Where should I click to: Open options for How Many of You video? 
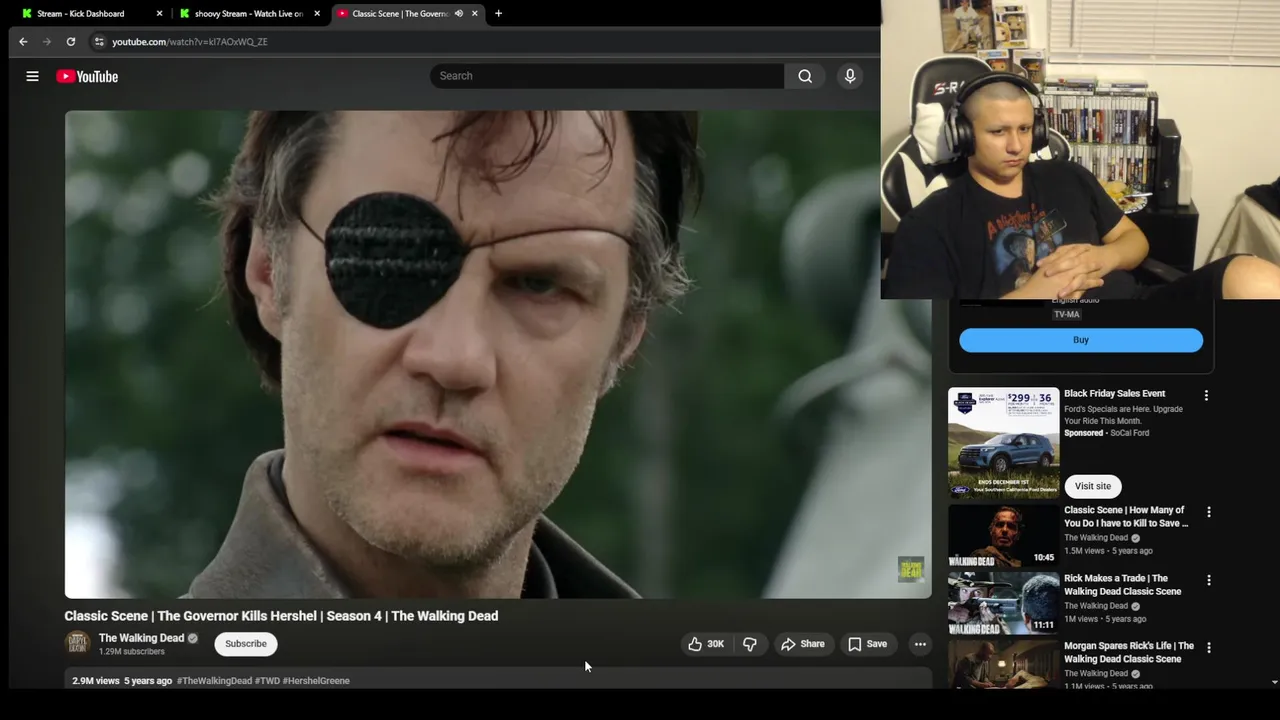click(x=1209, y=512)
